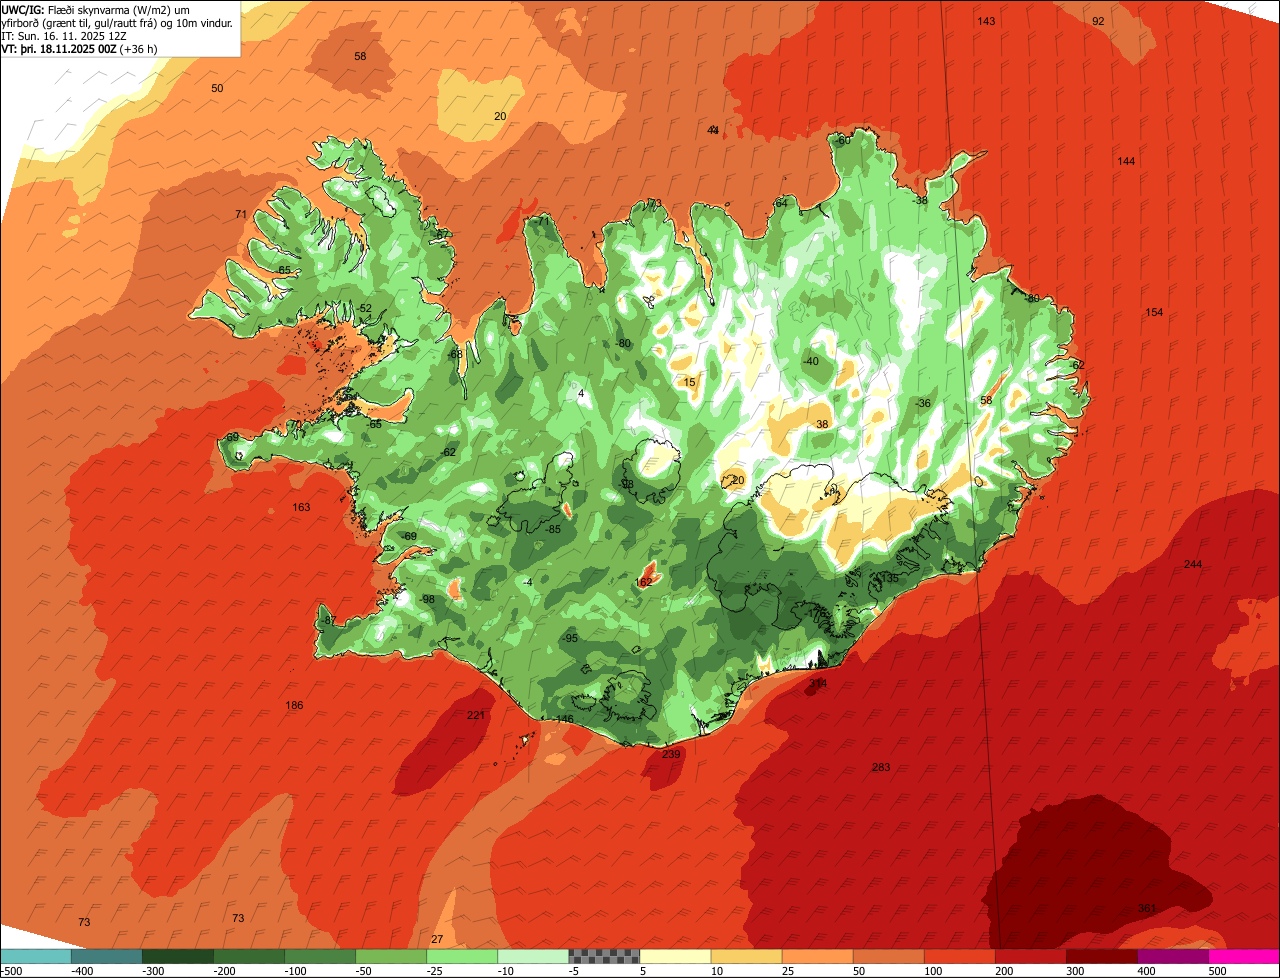Click the -100 to -50 green legend swatch
This screenshot has width=1280, height=978.
click(320, 956)
